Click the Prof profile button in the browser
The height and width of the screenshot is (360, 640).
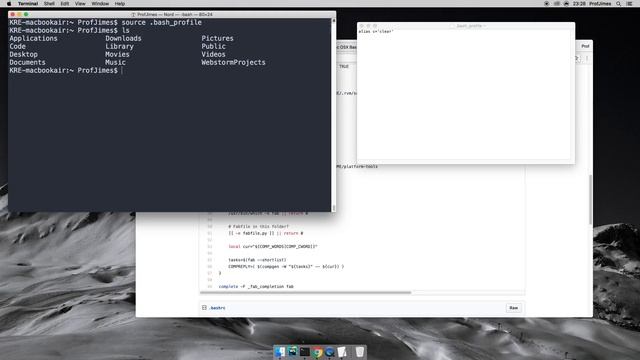coord(585,46)
